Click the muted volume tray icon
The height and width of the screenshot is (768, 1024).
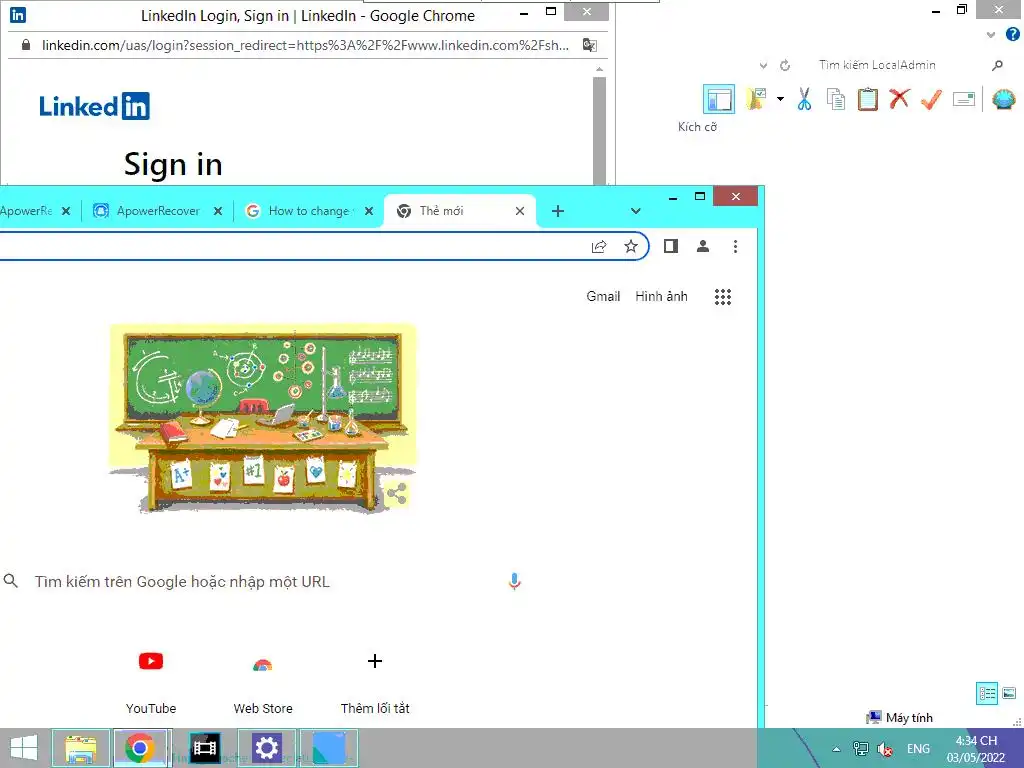coord(885,749)
